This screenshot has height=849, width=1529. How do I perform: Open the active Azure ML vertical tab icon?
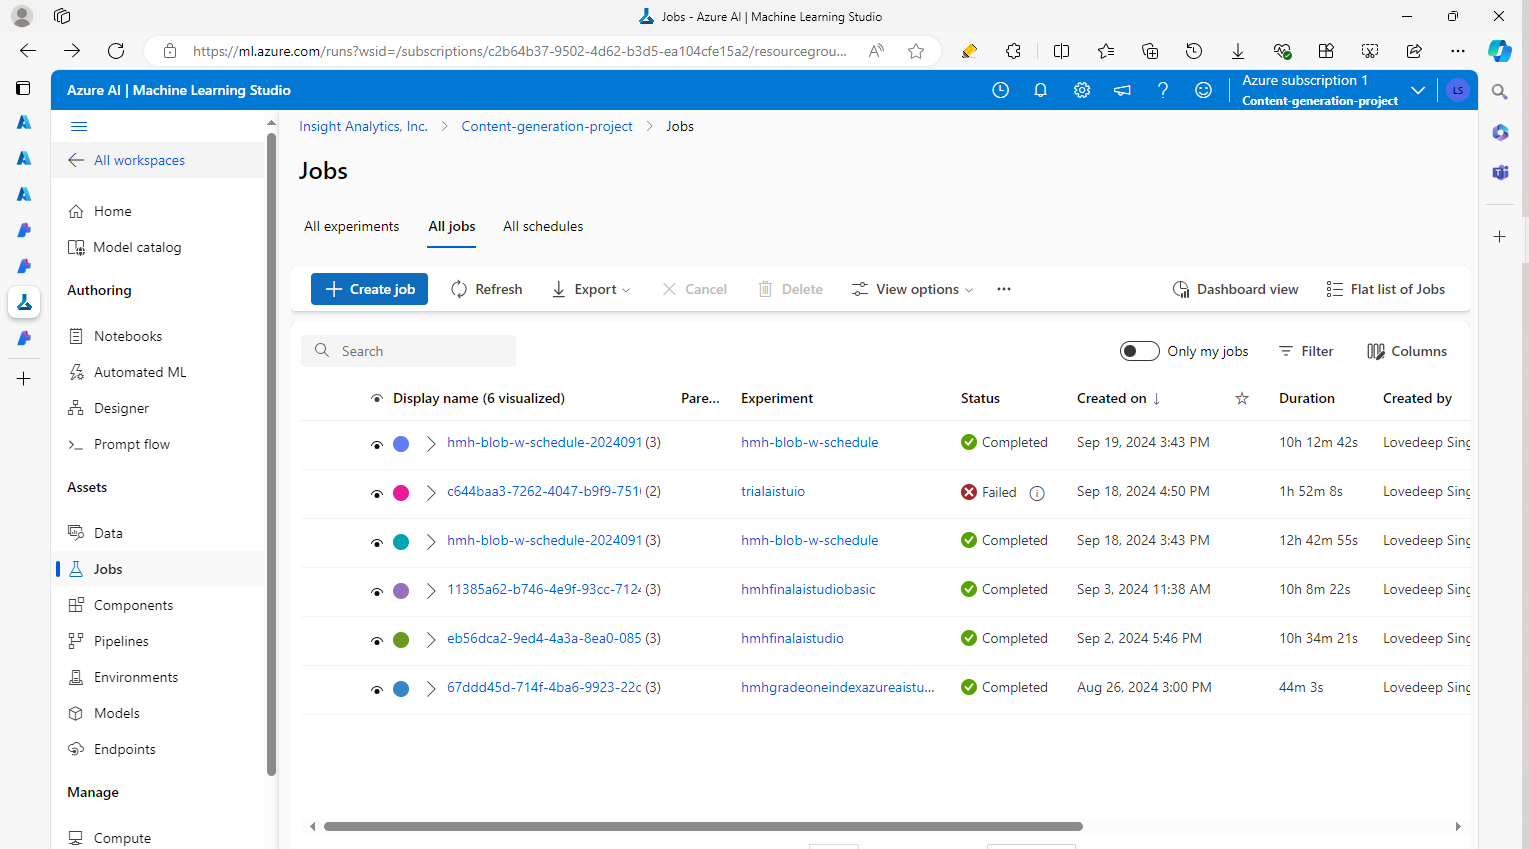[x=24, y=302]
